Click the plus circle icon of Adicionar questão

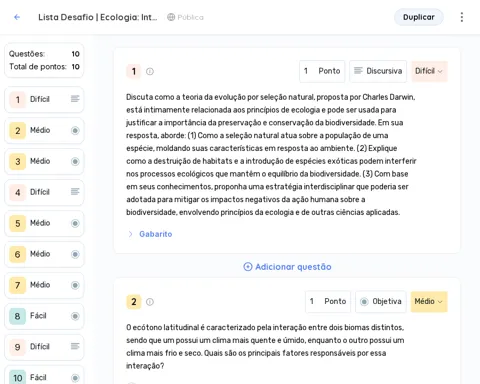click(248, 267)
